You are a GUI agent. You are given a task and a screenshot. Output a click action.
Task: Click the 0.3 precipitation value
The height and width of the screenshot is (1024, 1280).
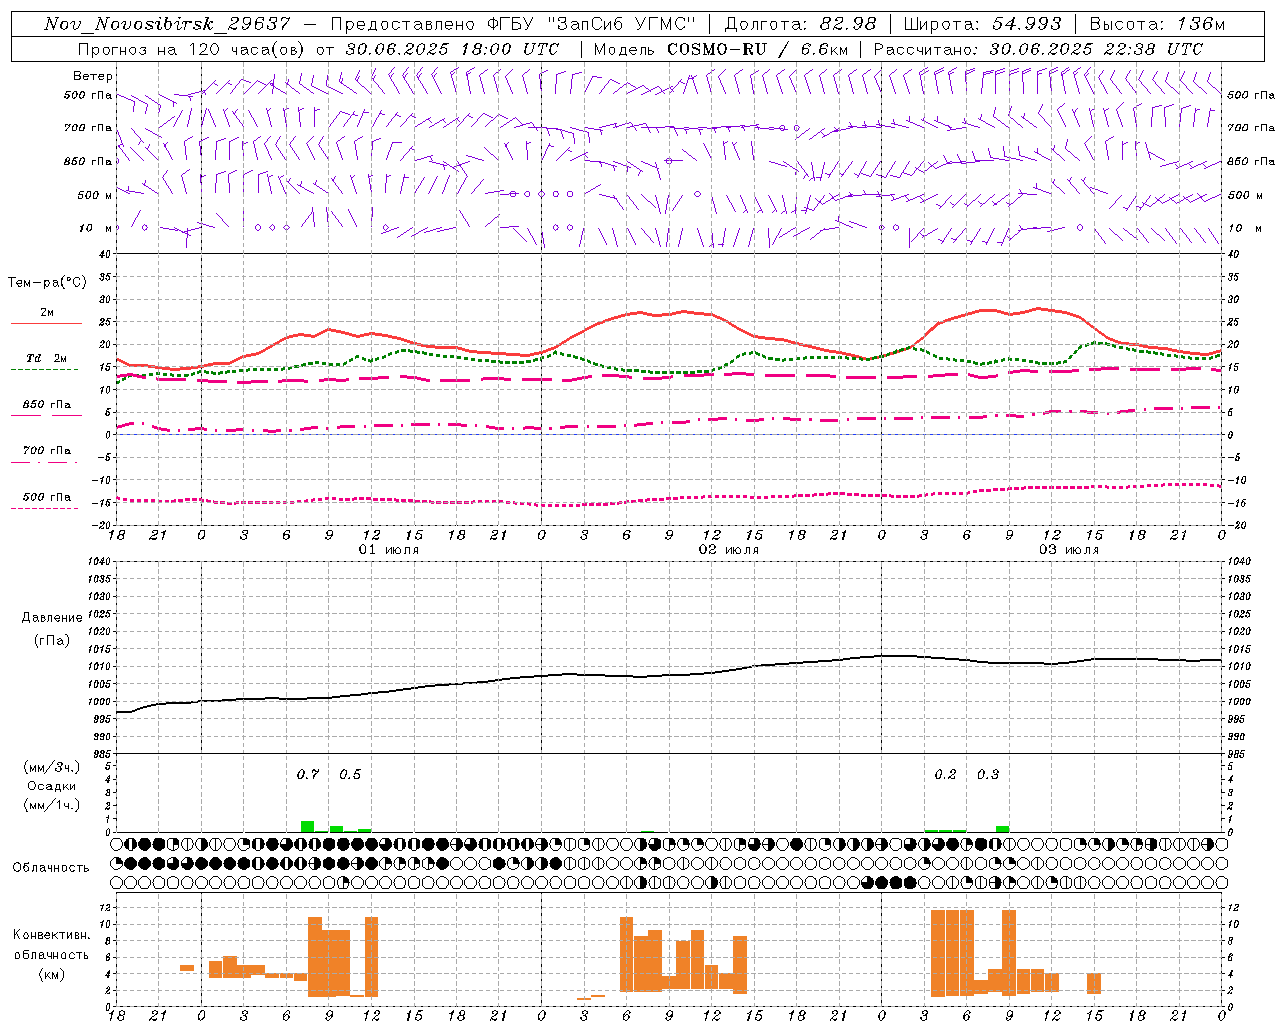coord(988,774)
